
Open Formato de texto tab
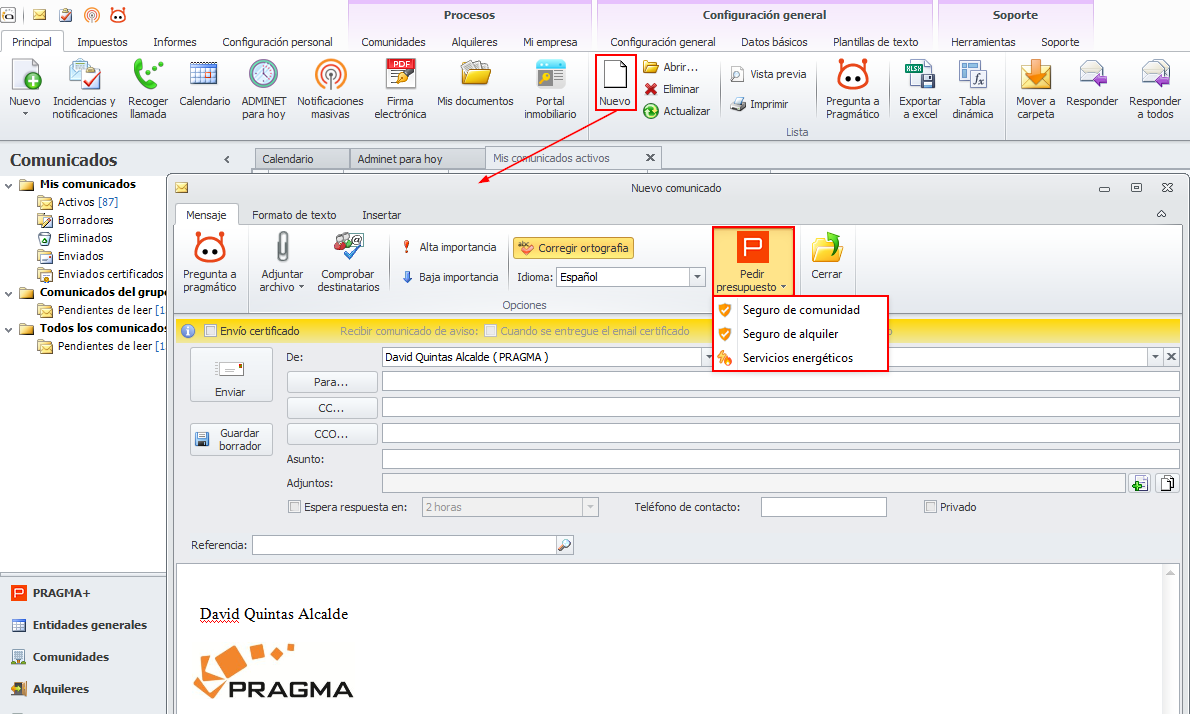(294, 215)
